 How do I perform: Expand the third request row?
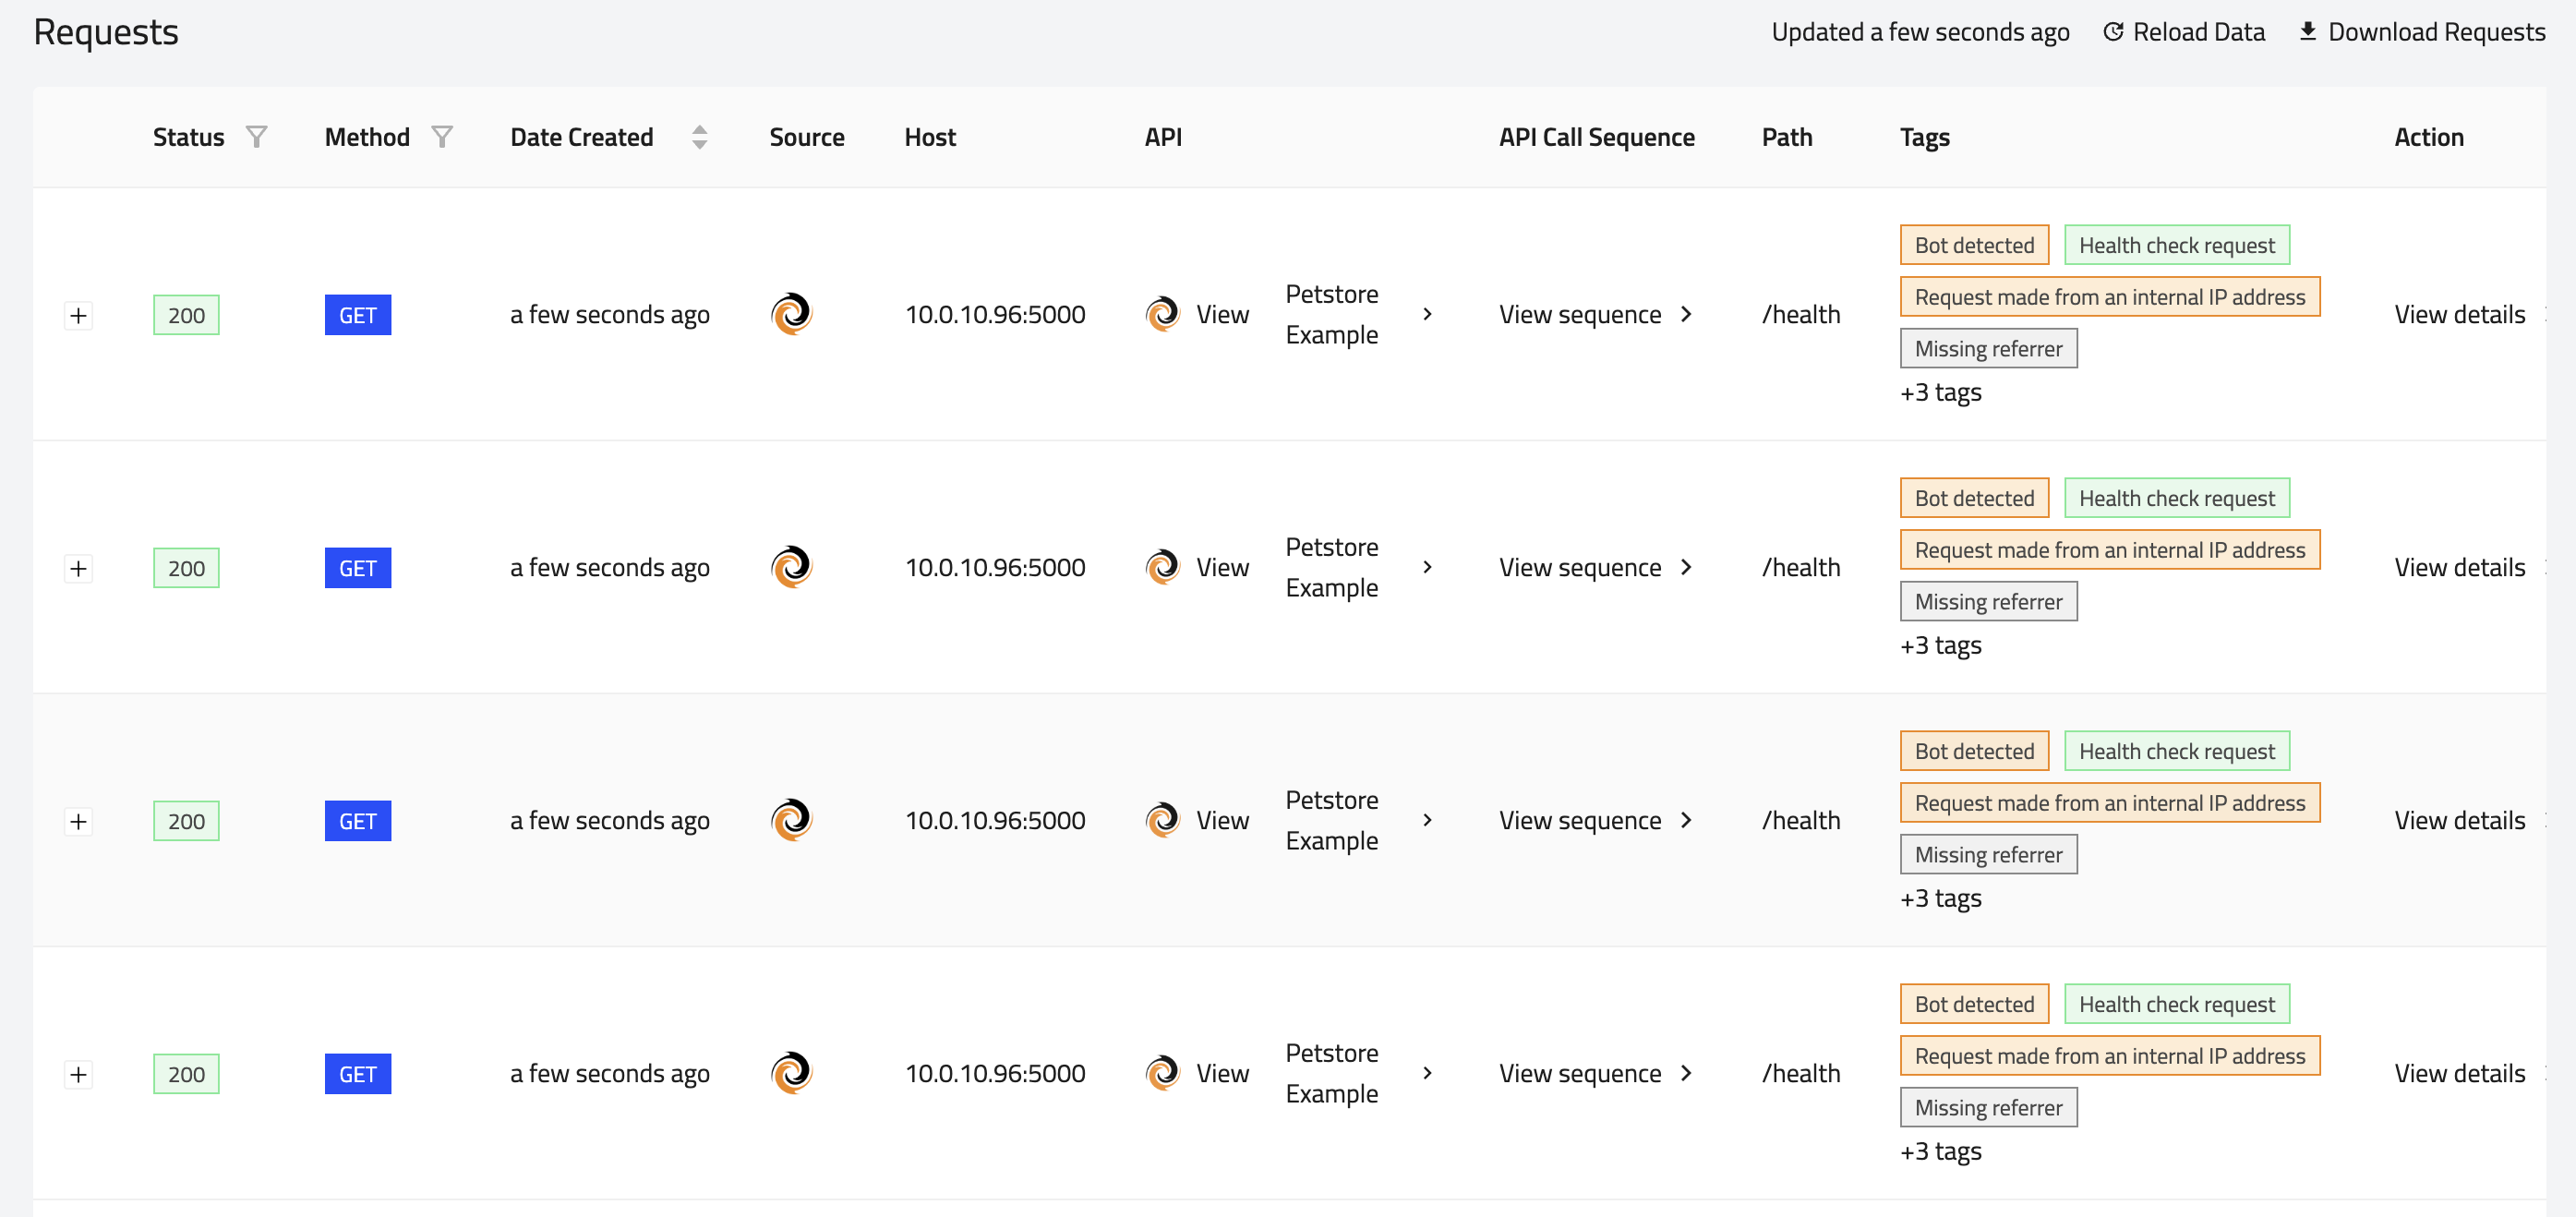pyautogui.click(x=78, y=822)
